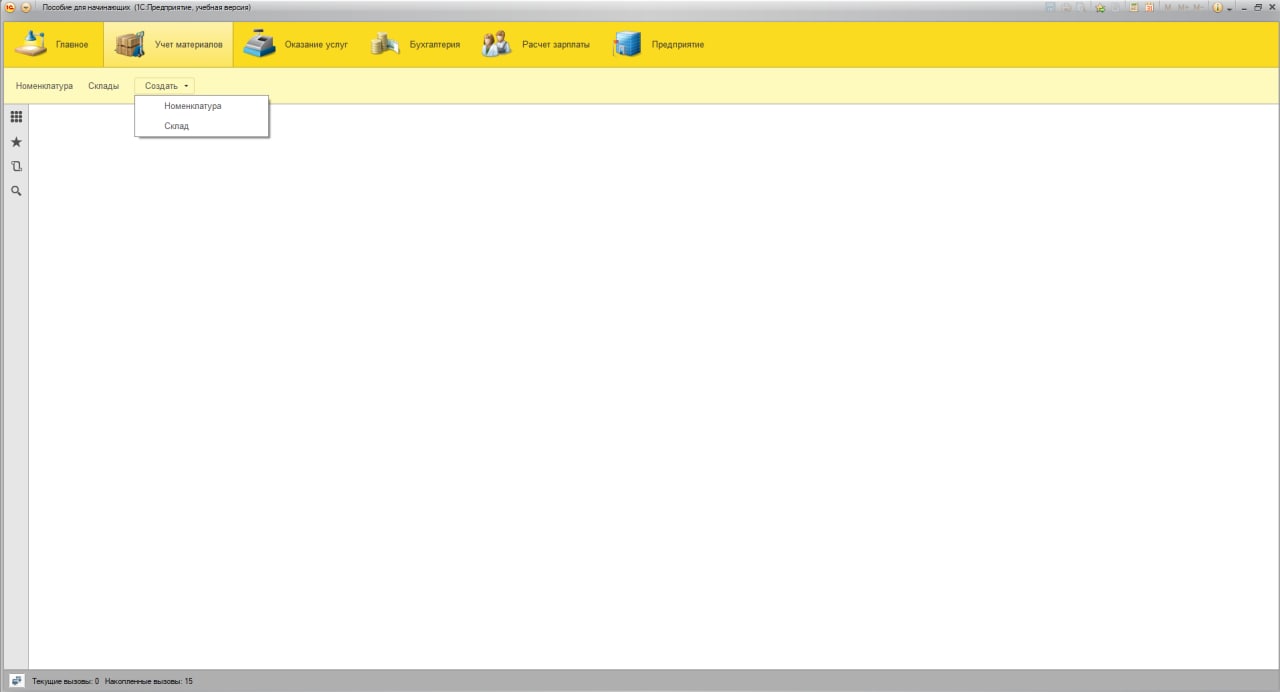The height and width of the screenshot is (692, 1280).
Task: Select the Учет материалов section tab
Action: pos(168,45)
